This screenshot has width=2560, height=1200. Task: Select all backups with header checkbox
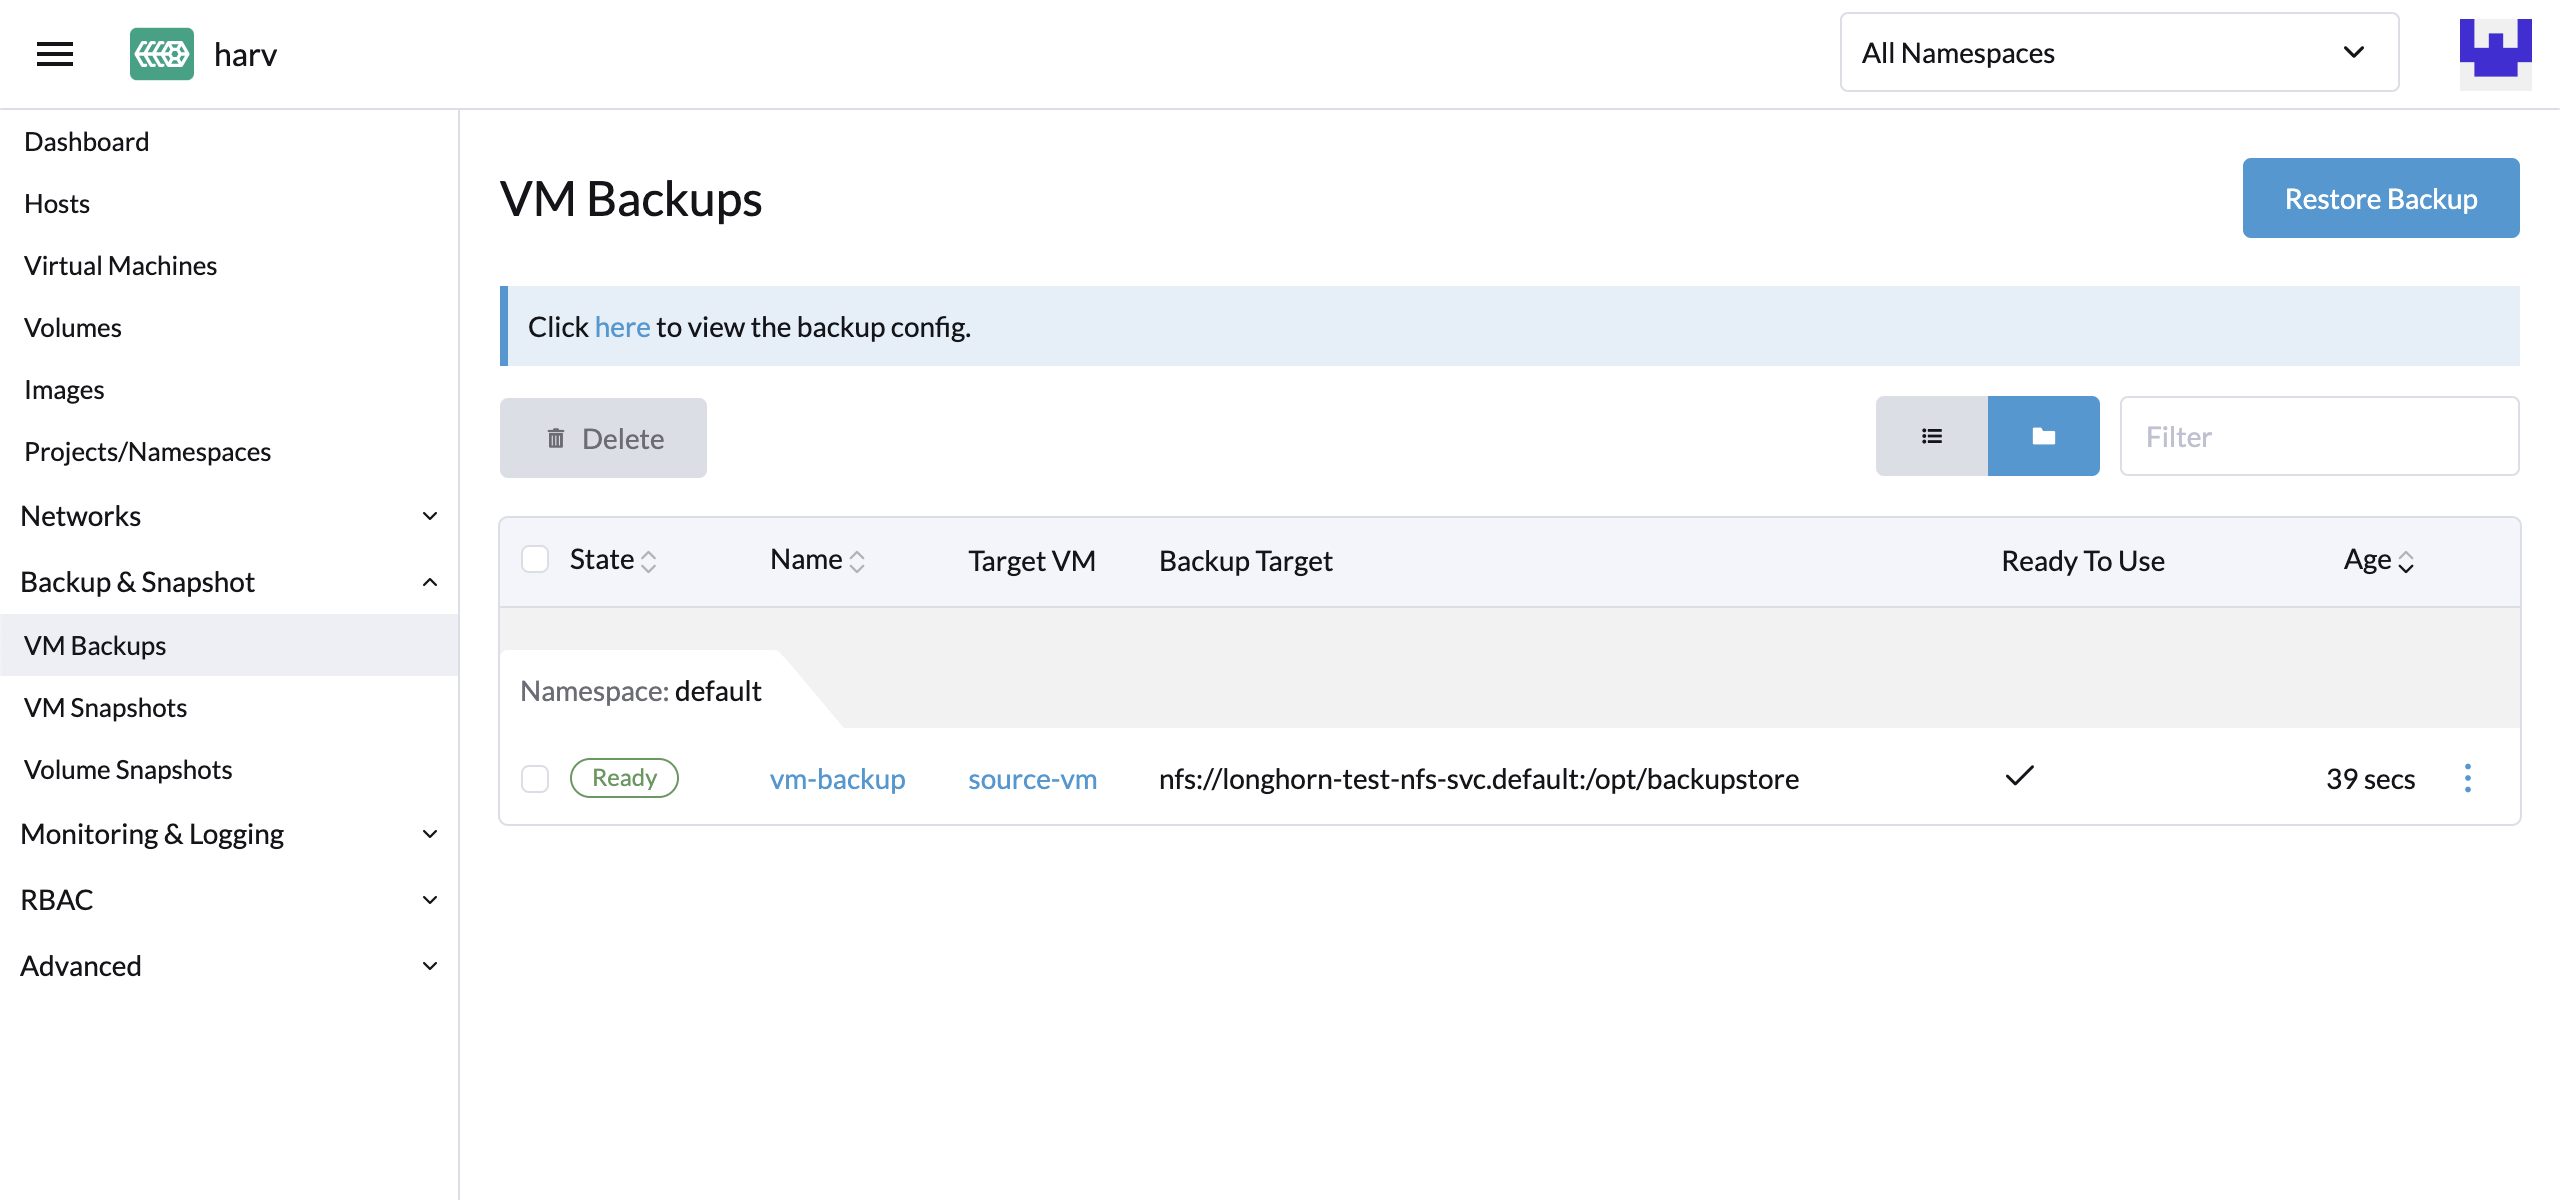click(535, 559)
